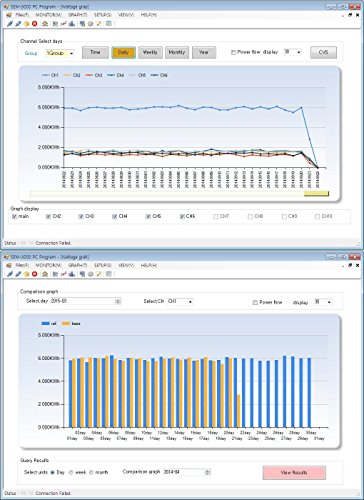Open MONITOR menu in the top window

point(49,15)
